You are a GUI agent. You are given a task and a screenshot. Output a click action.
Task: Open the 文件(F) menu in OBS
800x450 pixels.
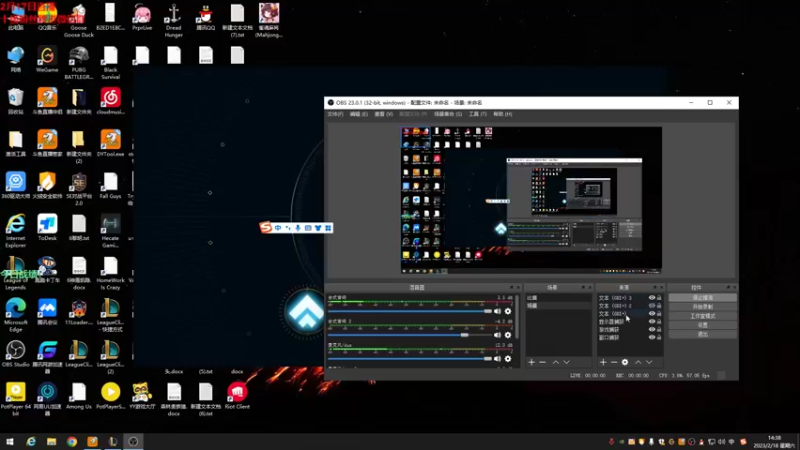pyautogui.click(x=335, y=114)
